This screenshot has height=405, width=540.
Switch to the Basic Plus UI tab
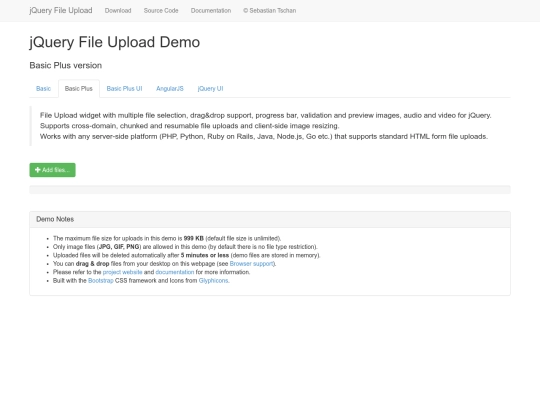(x=124, y=89)
